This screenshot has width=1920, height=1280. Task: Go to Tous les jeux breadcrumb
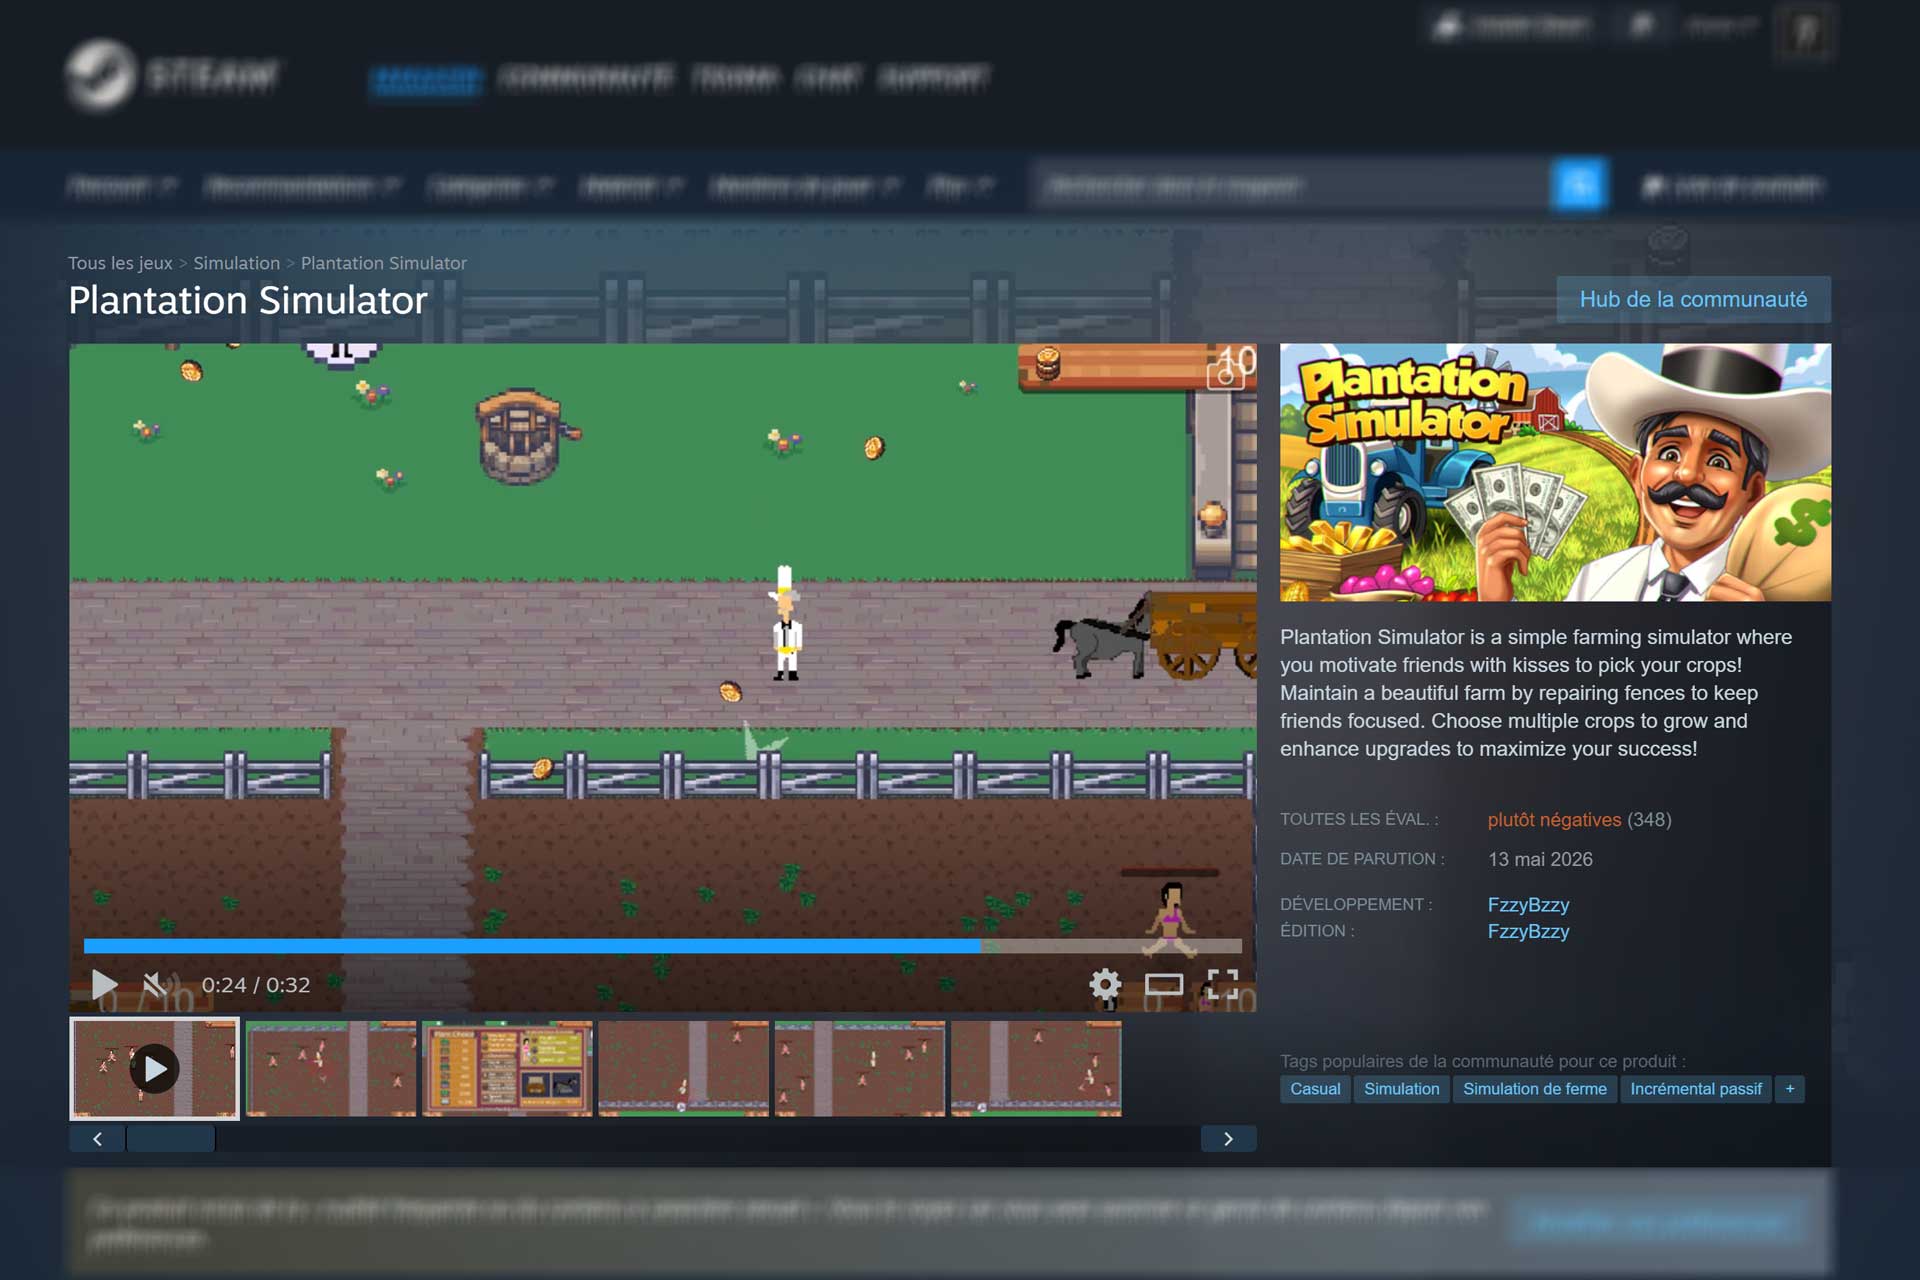coord(120,263)
